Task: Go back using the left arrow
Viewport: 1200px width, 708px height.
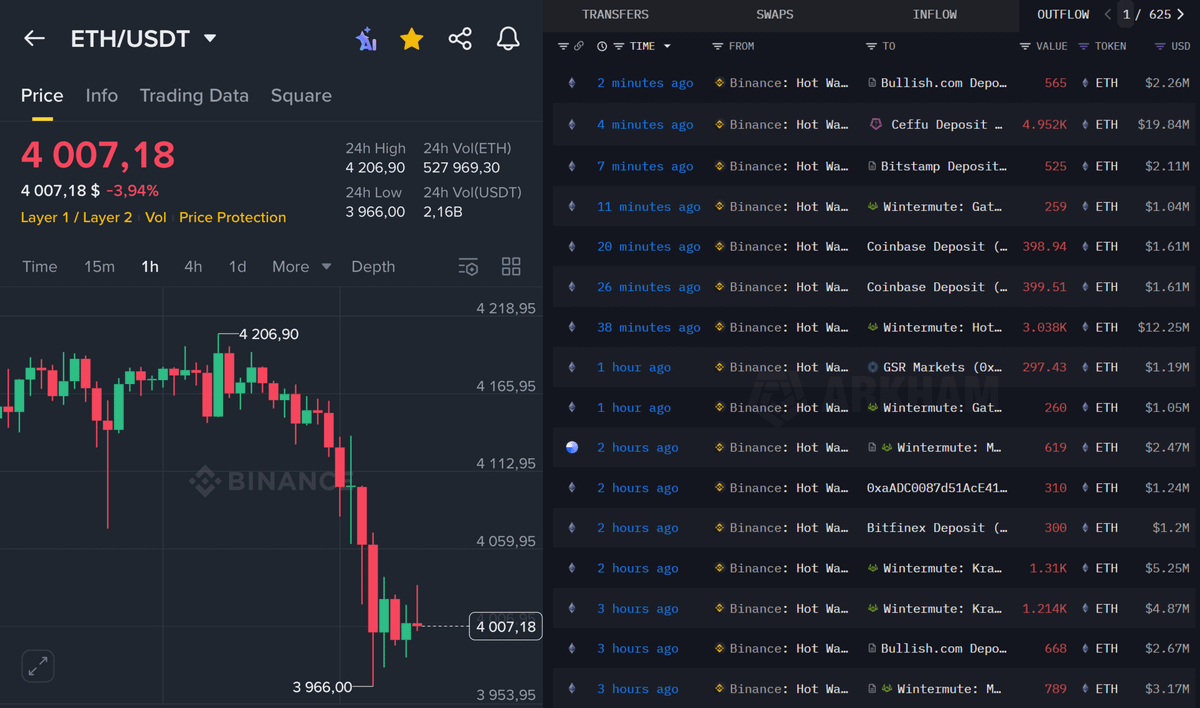Action: click(x=34, y=38)
